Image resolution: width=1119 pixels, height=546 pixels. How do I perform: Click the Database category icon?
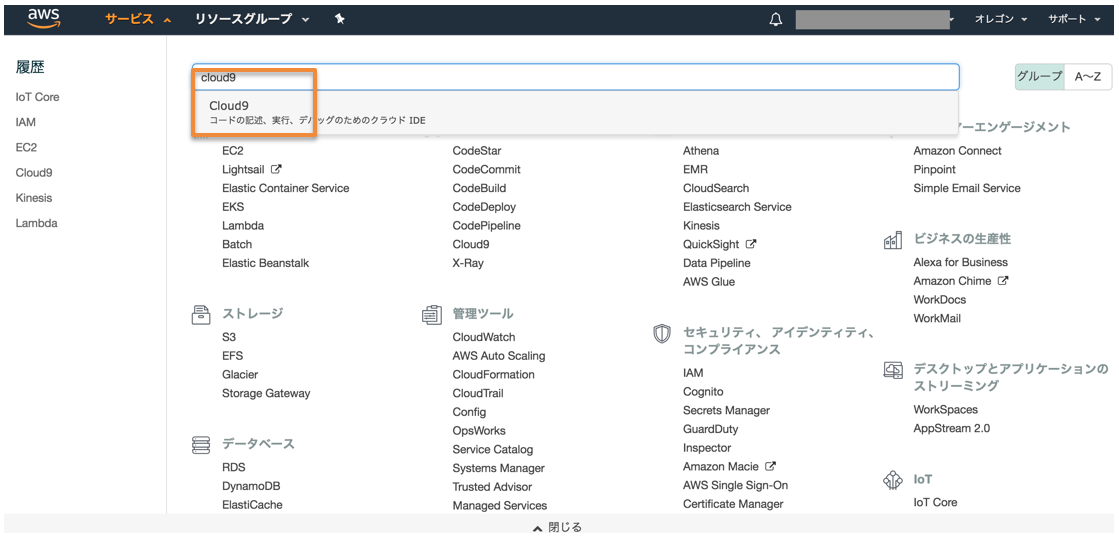pos(201,445)
